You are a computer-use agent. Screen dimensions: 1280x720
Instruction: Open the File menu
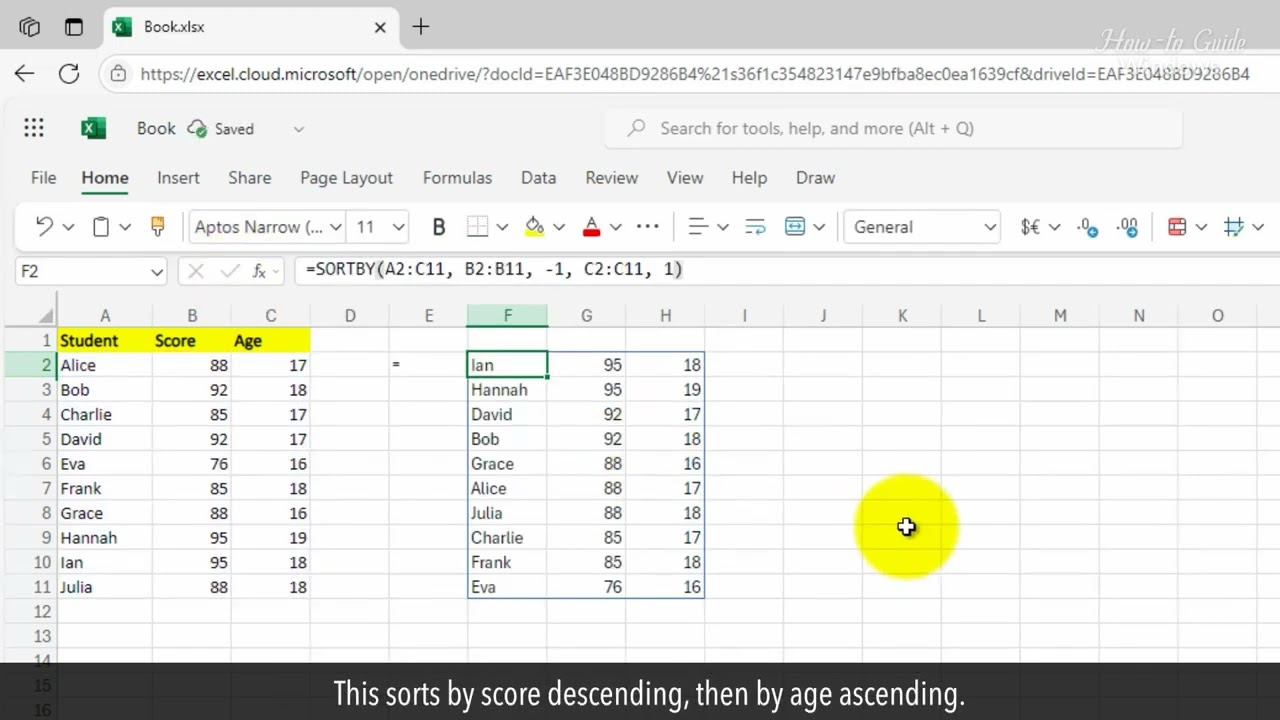(43, 178)
